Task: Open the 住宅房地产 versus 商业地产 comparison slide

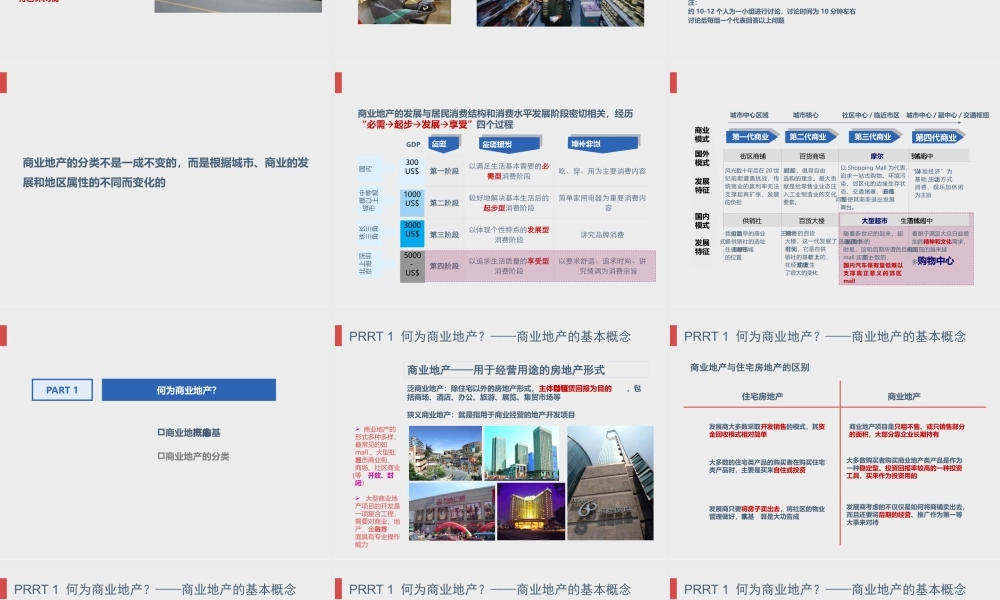Action: pos(834,435)
